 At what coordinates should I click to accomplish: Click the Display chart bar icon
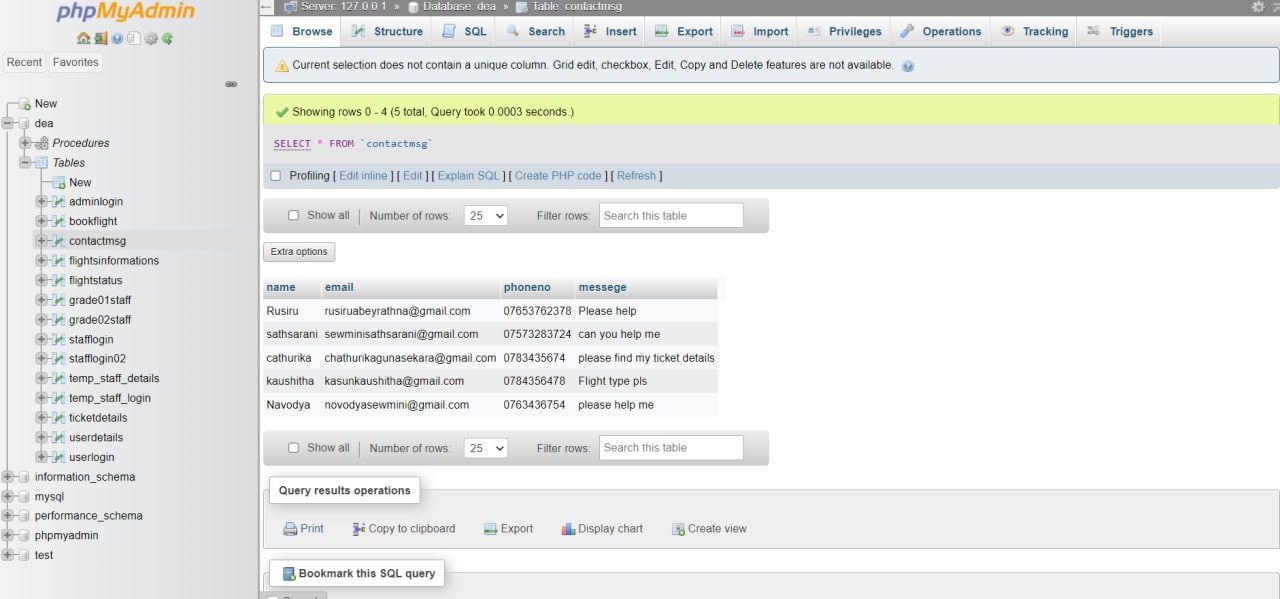coord(568,529)
